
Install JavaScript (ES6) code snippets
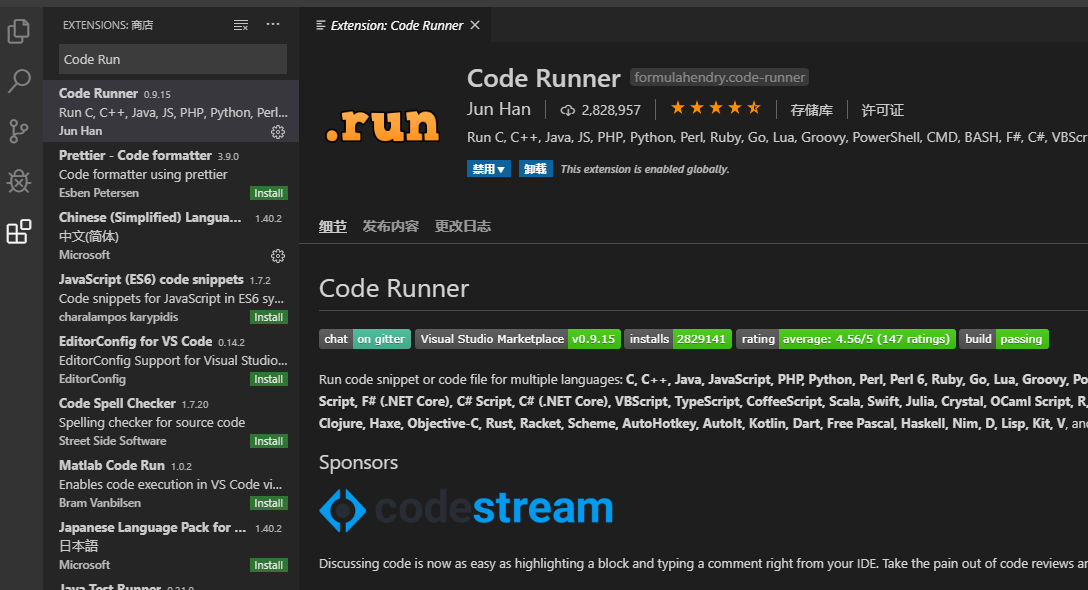click(269, 317)
